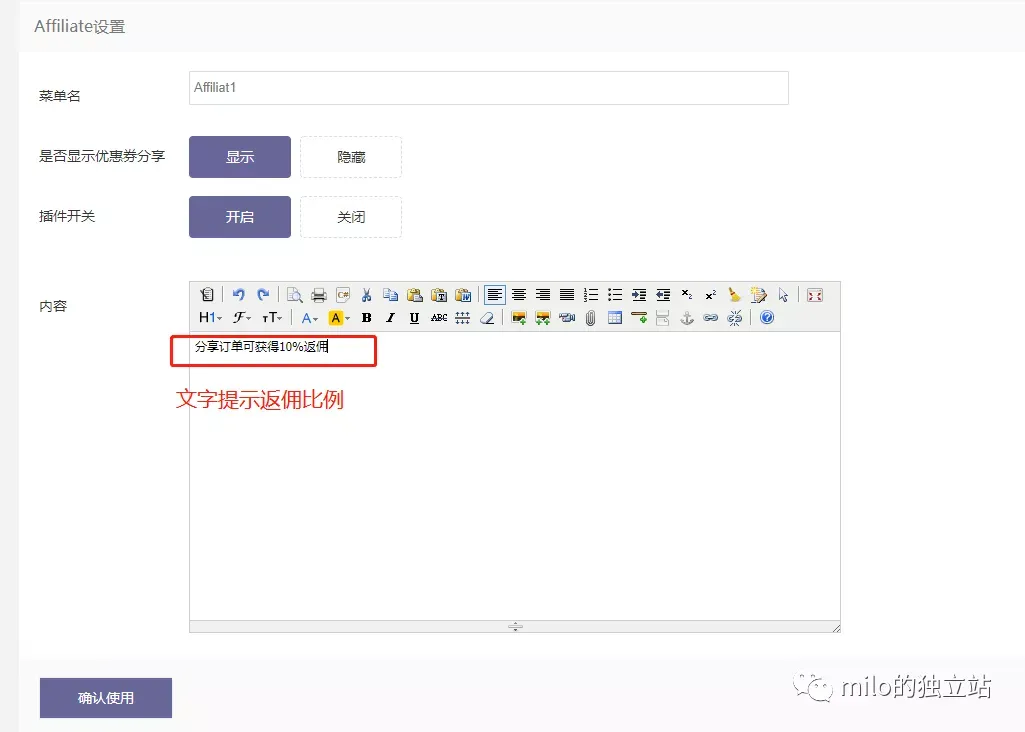Open HTML source view in editor toolbar
1025x732 pixels.
207,295
